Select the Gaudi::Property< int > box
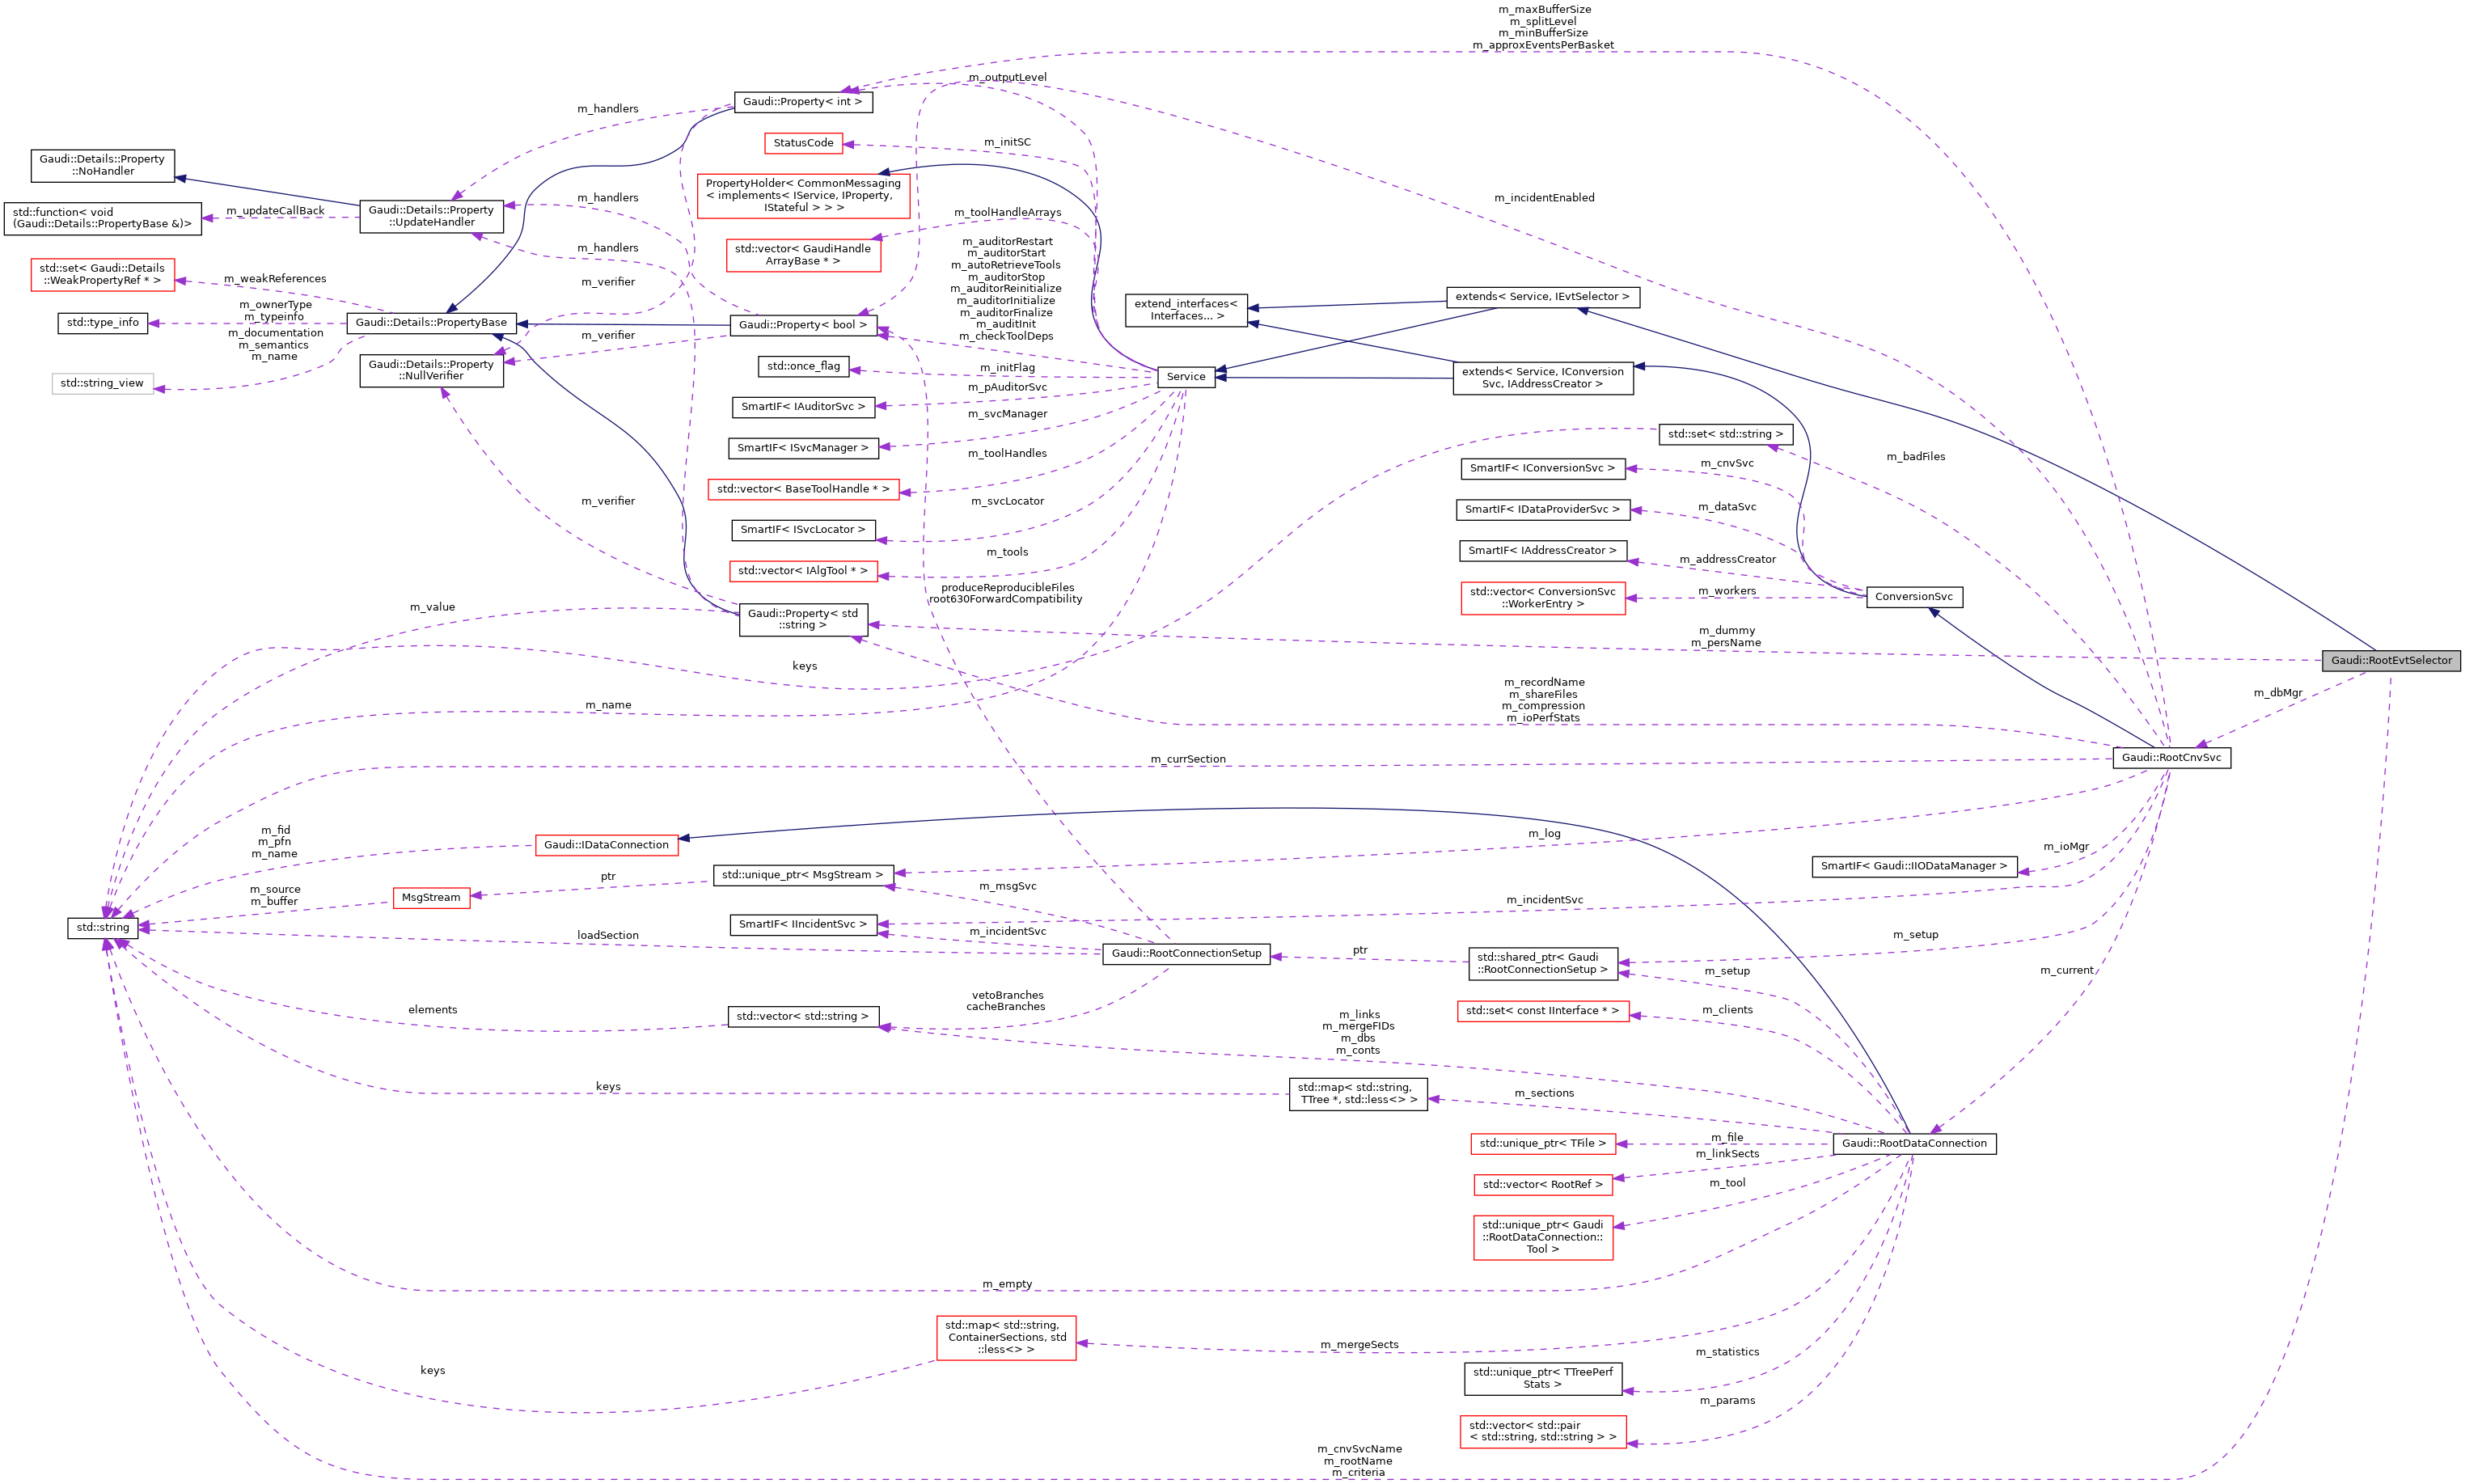2465x1484 pixels. pyautogui.click(x=805, y=101)
